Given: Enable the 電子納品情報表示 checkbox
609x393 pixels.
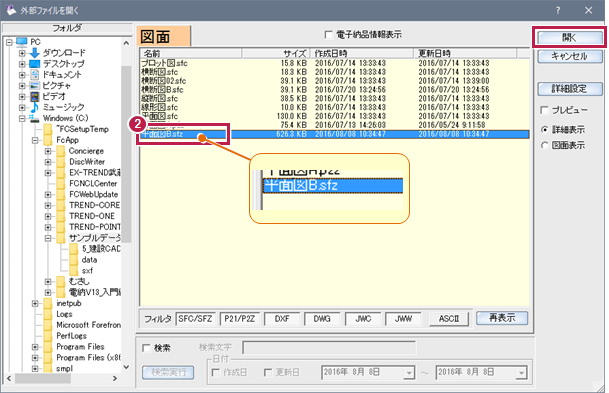Looking at the screenshot, I should click(x=329, y=35).
